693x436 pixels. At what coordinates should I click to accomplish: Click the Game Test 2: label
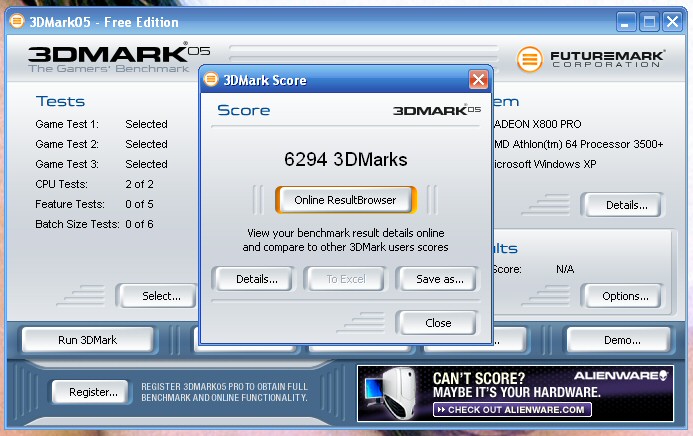[67, 144]
